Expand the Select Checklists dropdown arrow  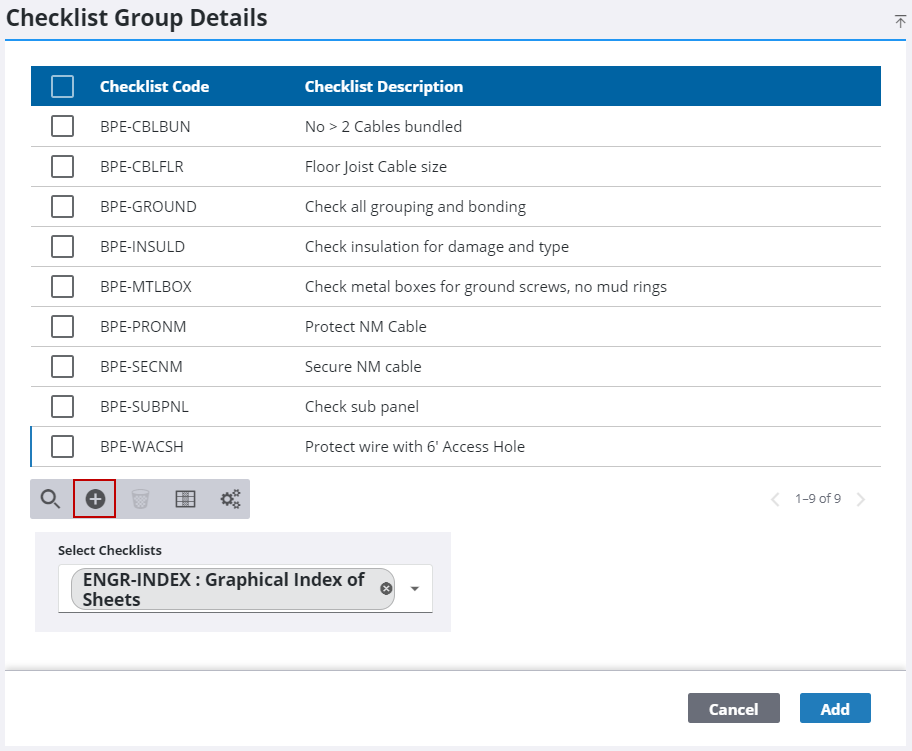coord(415,589)
